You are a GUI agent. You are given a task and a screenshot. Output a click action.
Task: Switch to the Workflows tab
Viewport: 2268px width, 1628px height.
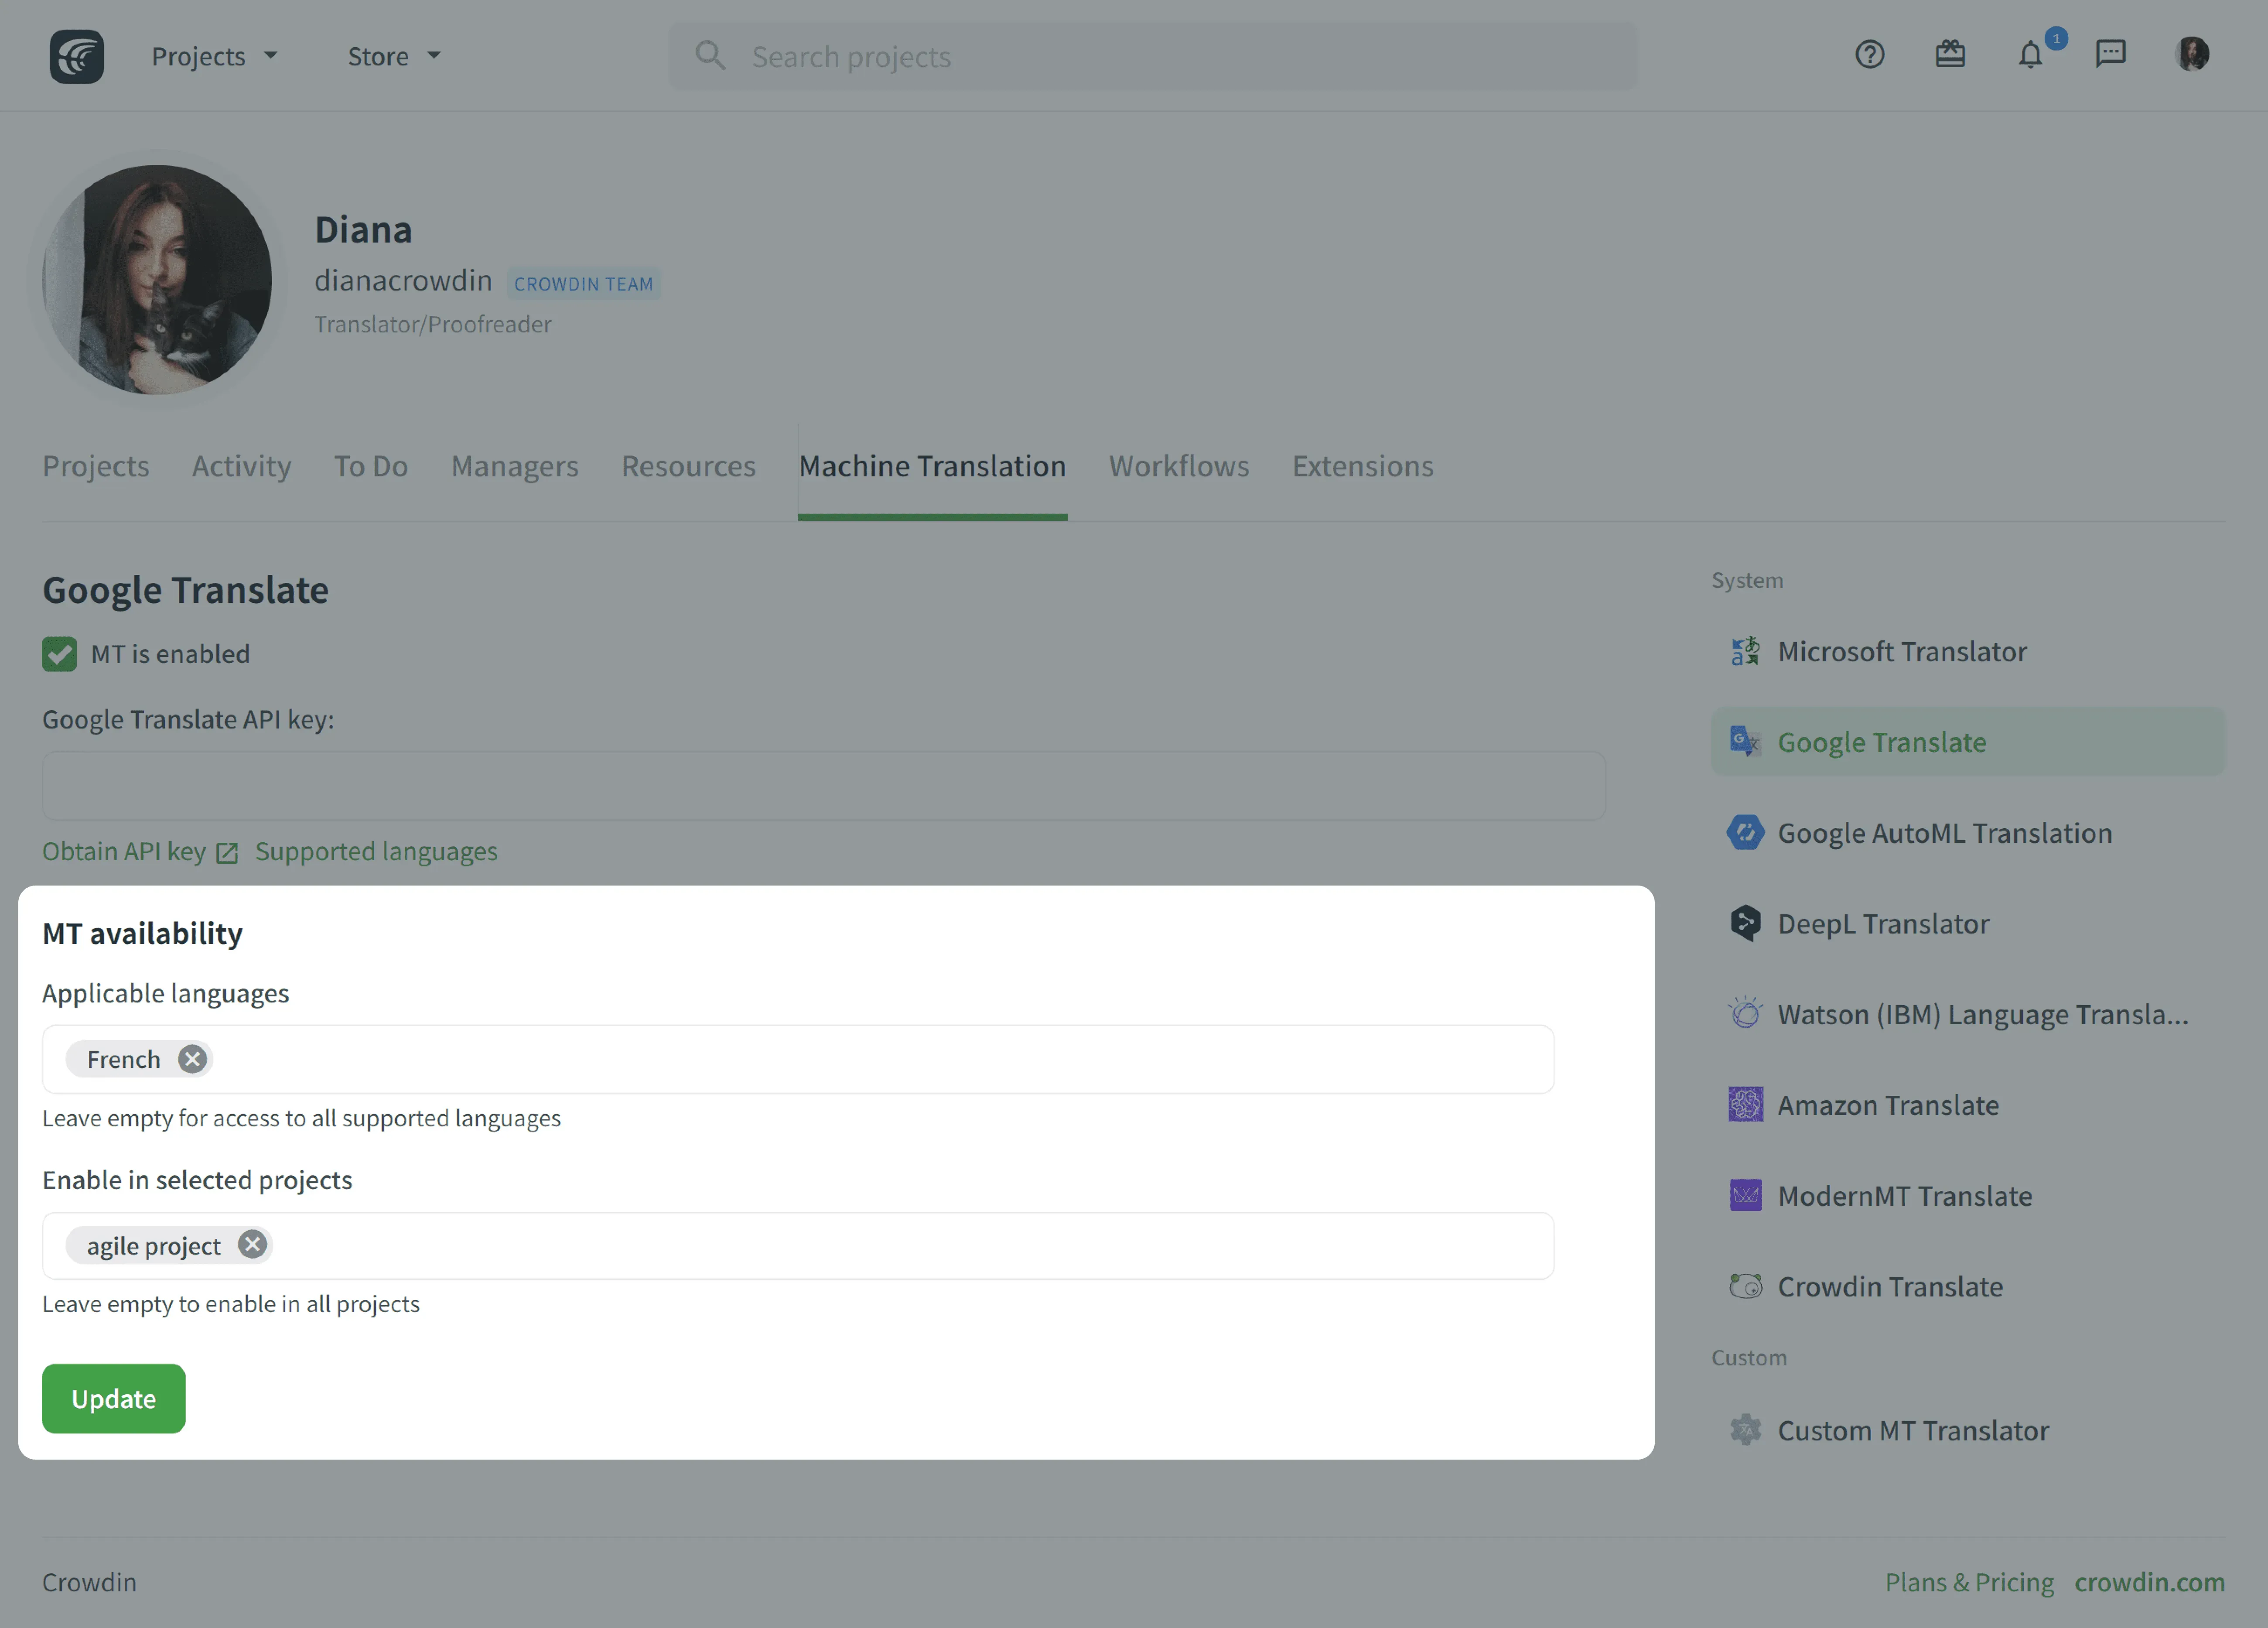1178,466
